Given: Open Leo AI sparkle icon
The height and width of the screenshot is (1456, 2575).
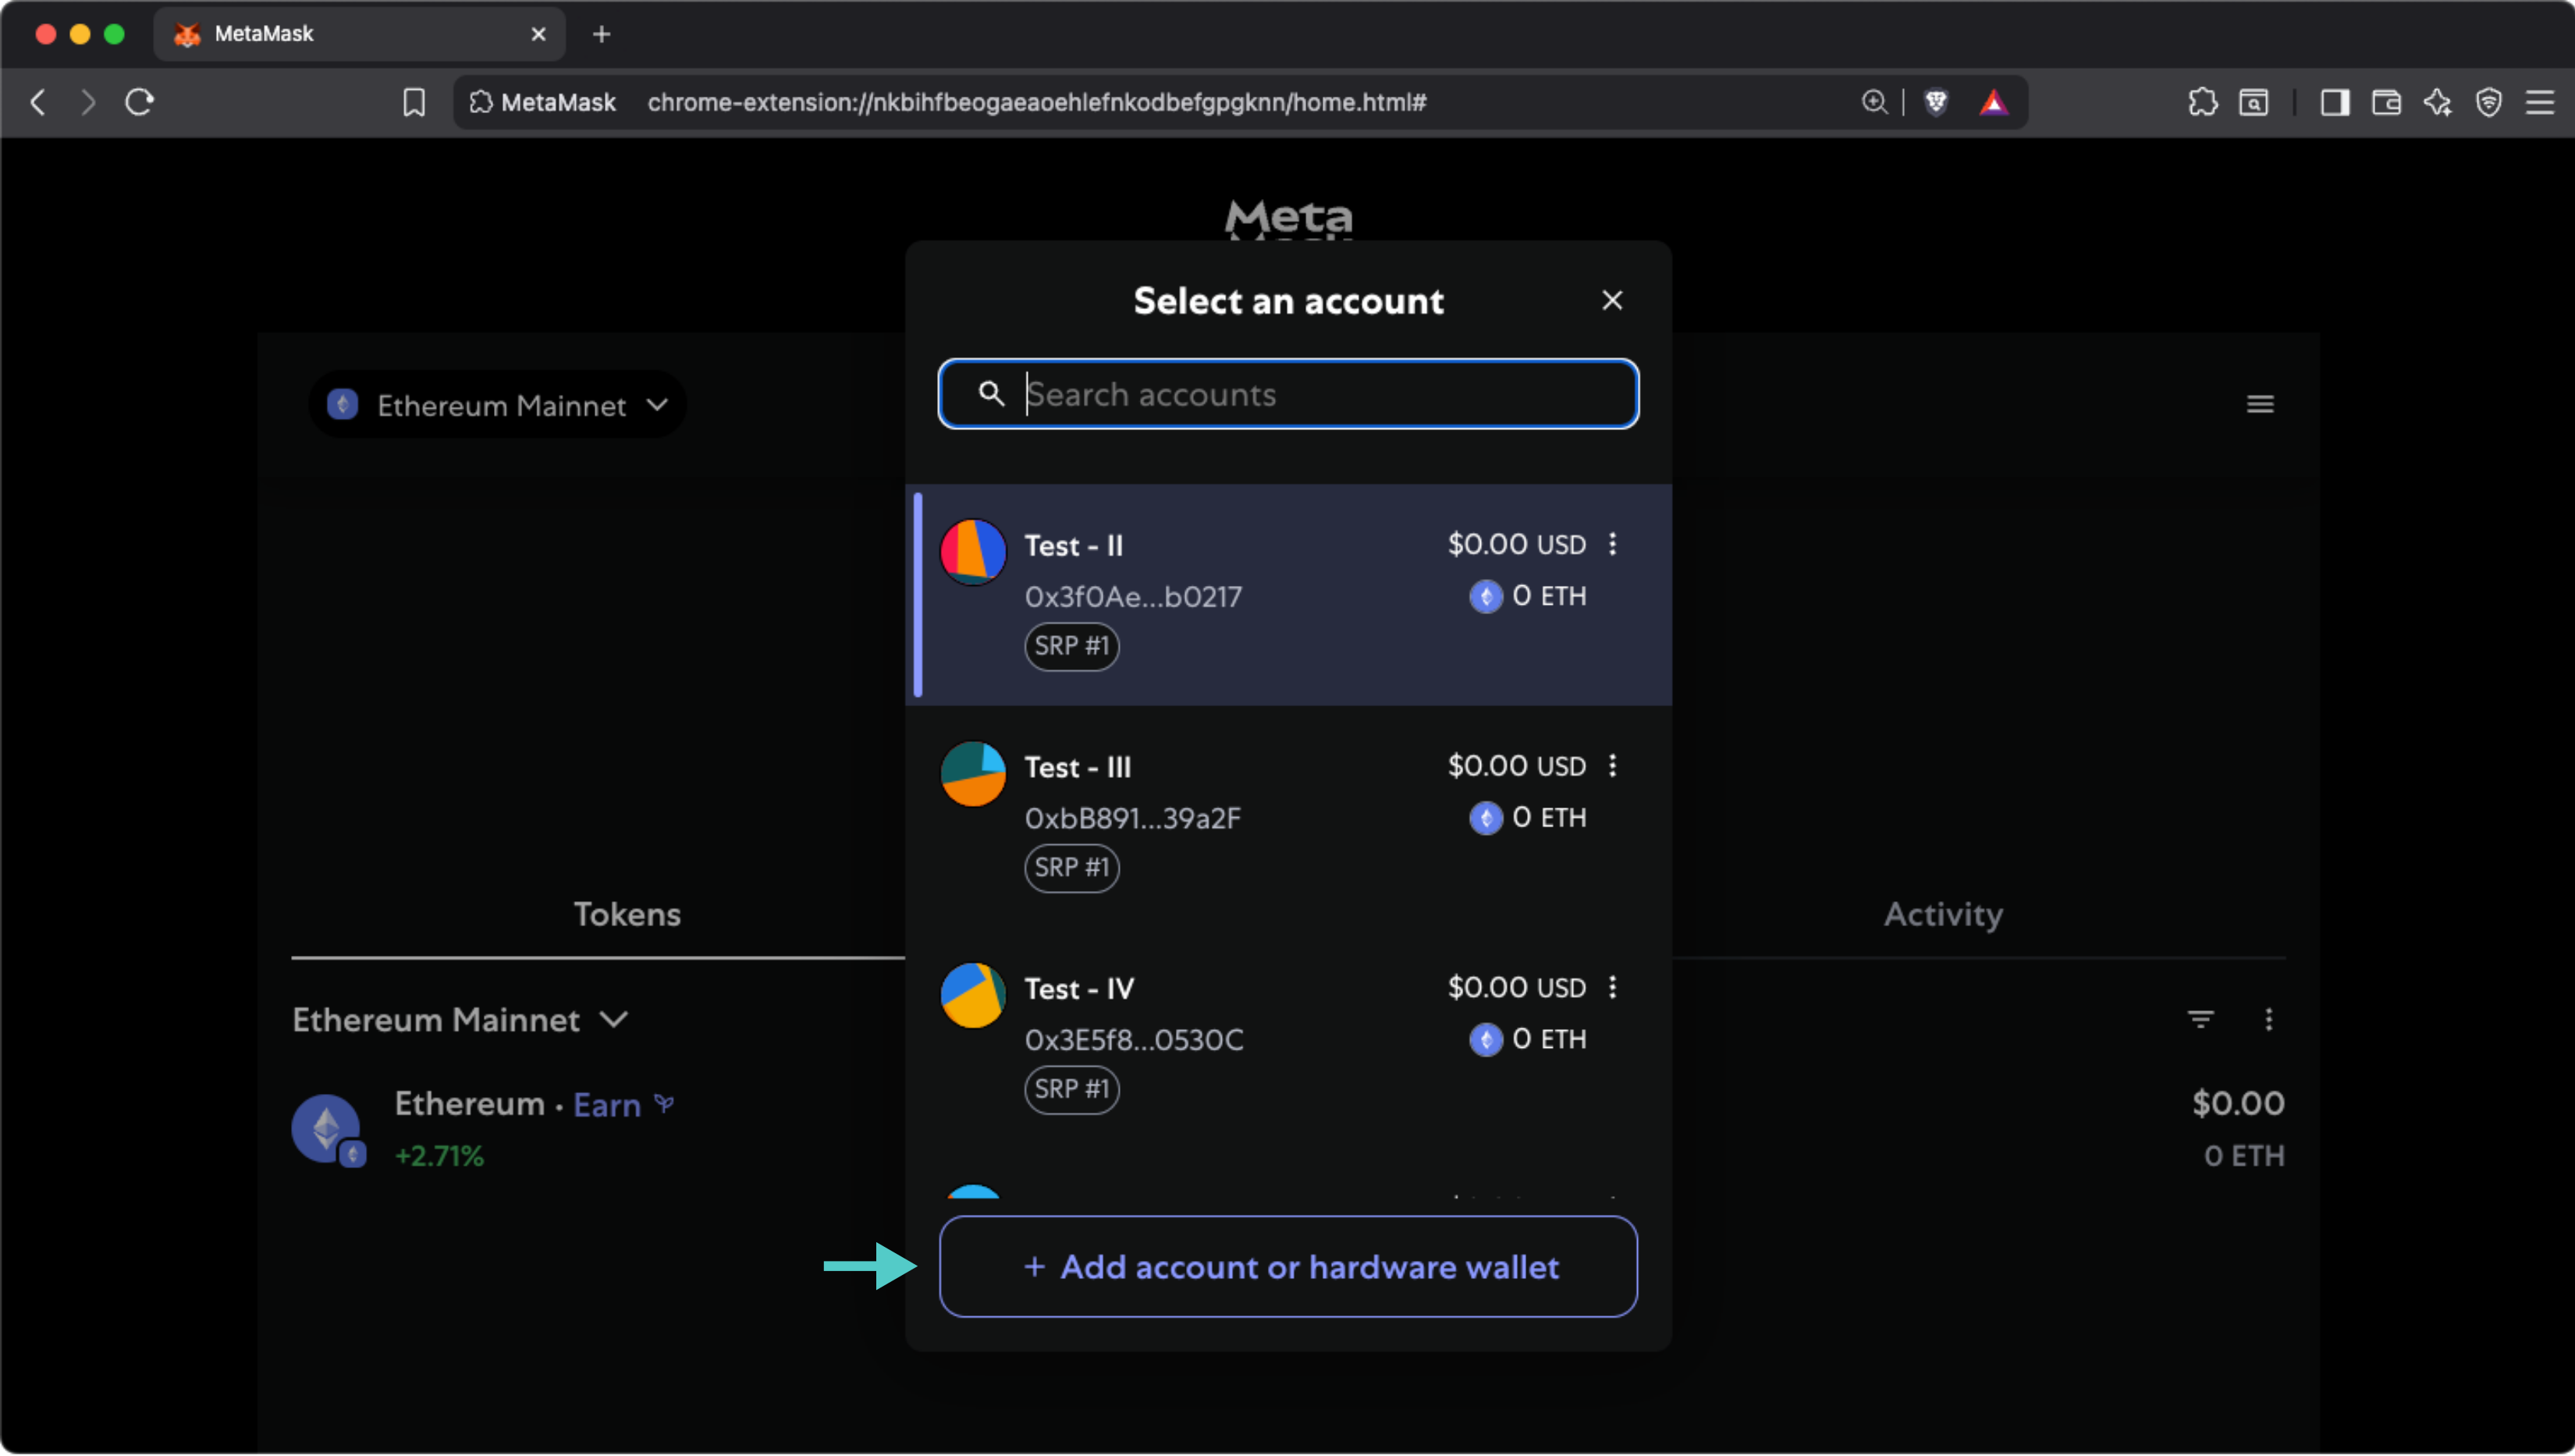Looking at the screenshot, I should click(2437, 102).
